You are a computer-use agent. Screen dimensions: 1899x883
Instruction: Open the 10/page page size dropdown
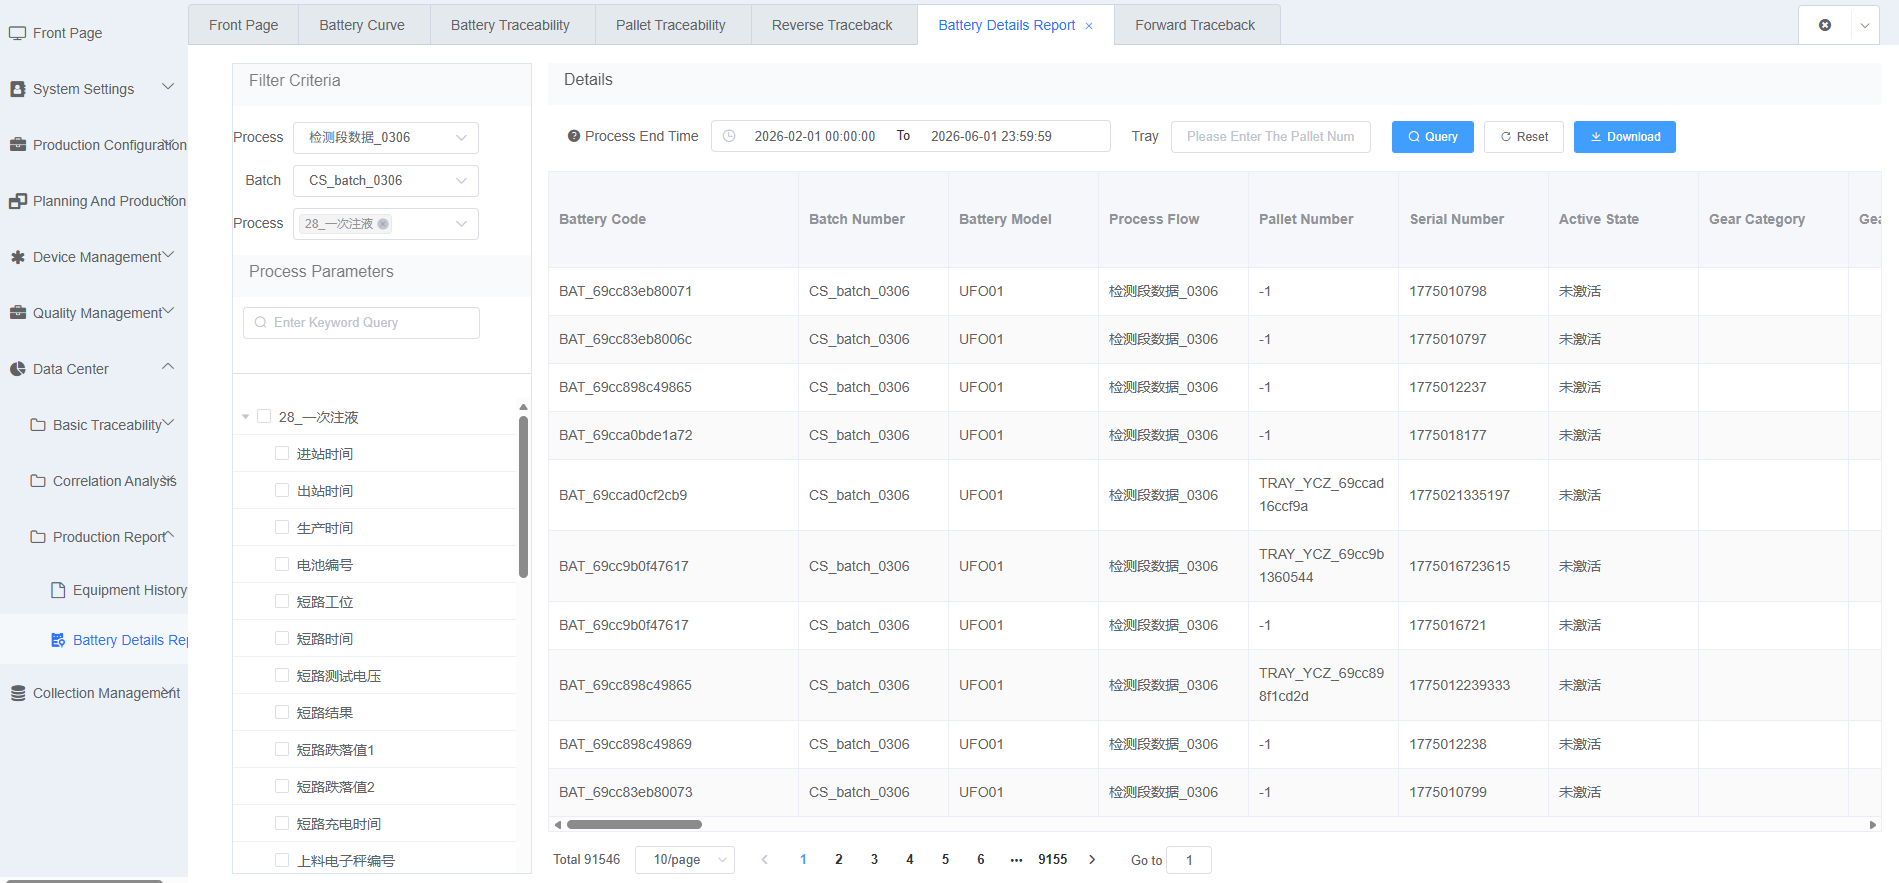coord(685,859)
